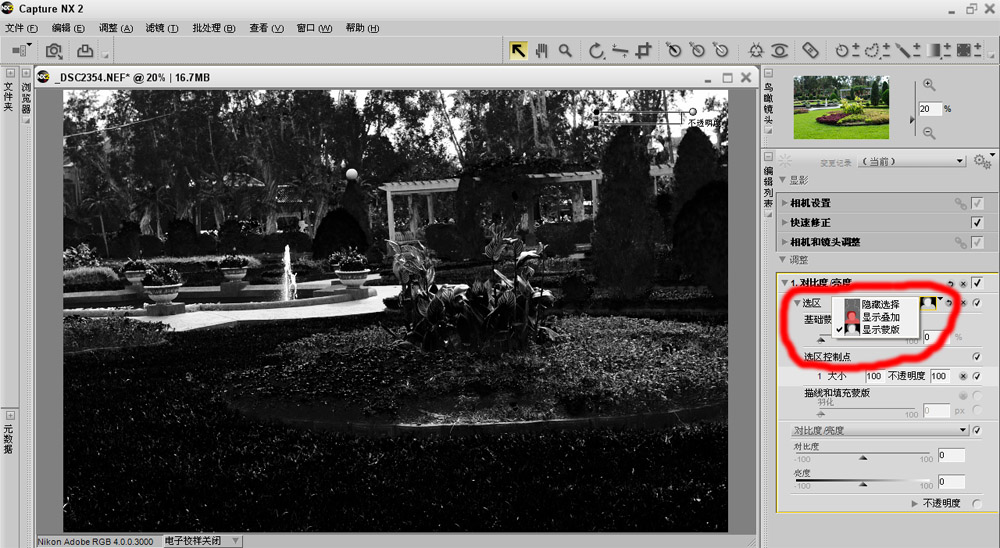Image resolution: width=1000 pixels, height=548 pixels.
Task: Open the 批处理 (B) menu
Action: (x=214, y=28)
